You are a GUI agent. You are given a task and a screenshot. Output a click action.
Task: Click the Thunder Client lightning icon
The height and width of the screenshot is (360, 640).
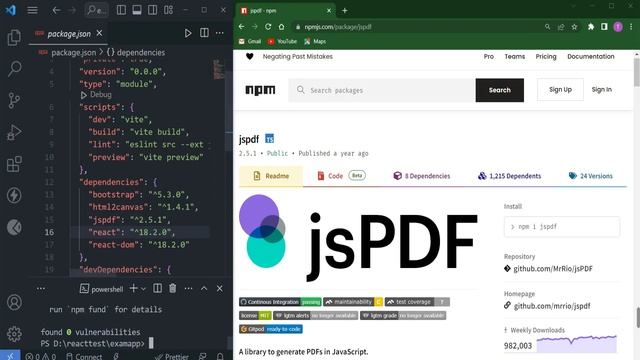click(14, 195)
